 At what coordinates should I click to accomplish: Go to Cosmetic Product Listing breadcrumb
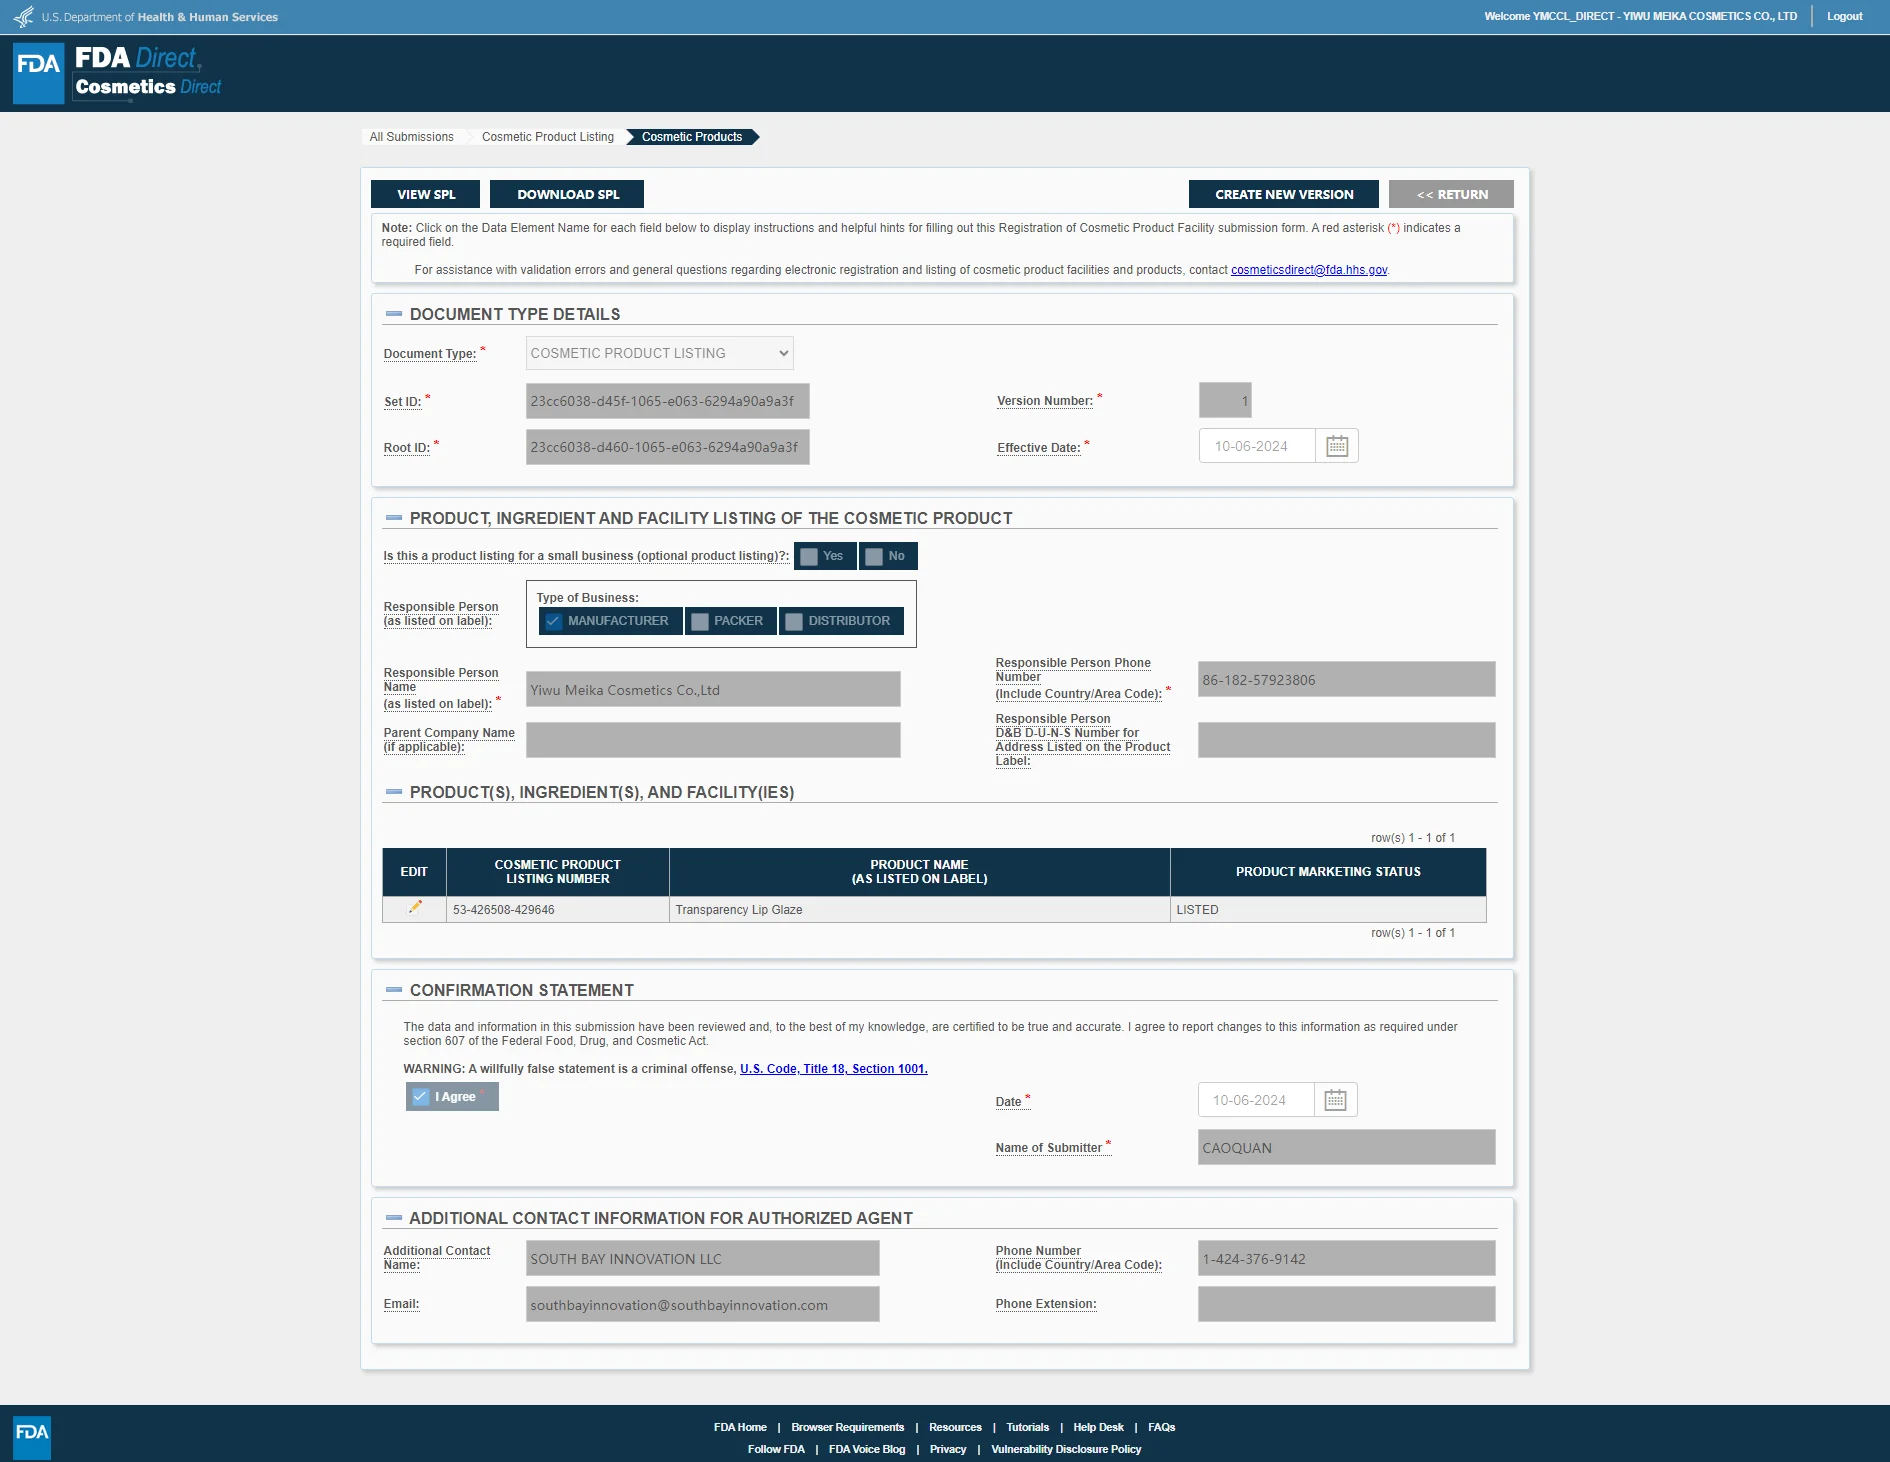coord(548,137)
